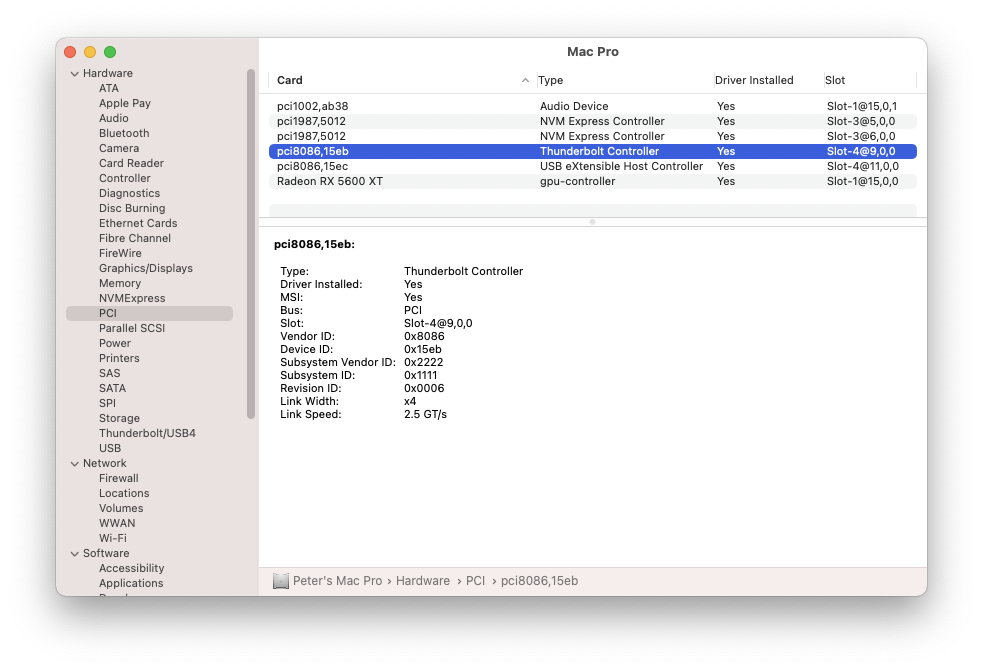983x670 pixels.
Task: Open Parallel SCSI entry
Action: (x=132, y=328)
